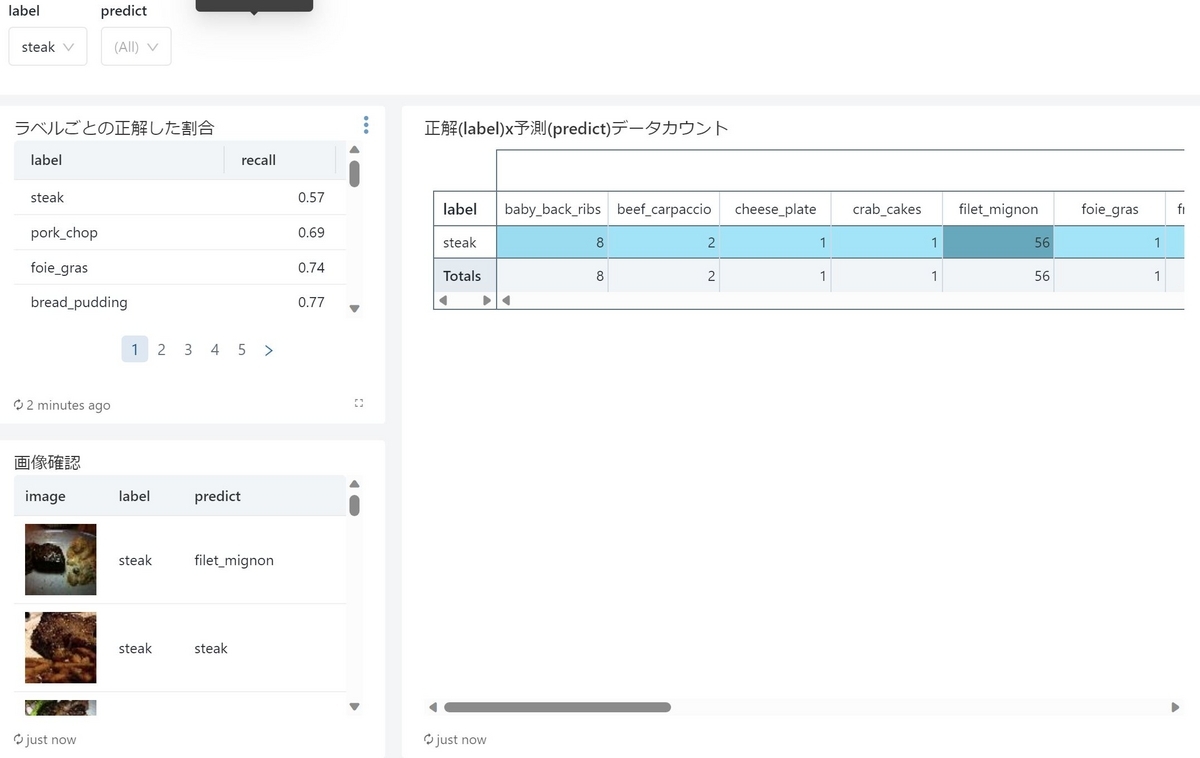Screen dimensions: 1200x758
Task: Click the bottom horizontal scrollbar thumb
Action: point(557,707)
